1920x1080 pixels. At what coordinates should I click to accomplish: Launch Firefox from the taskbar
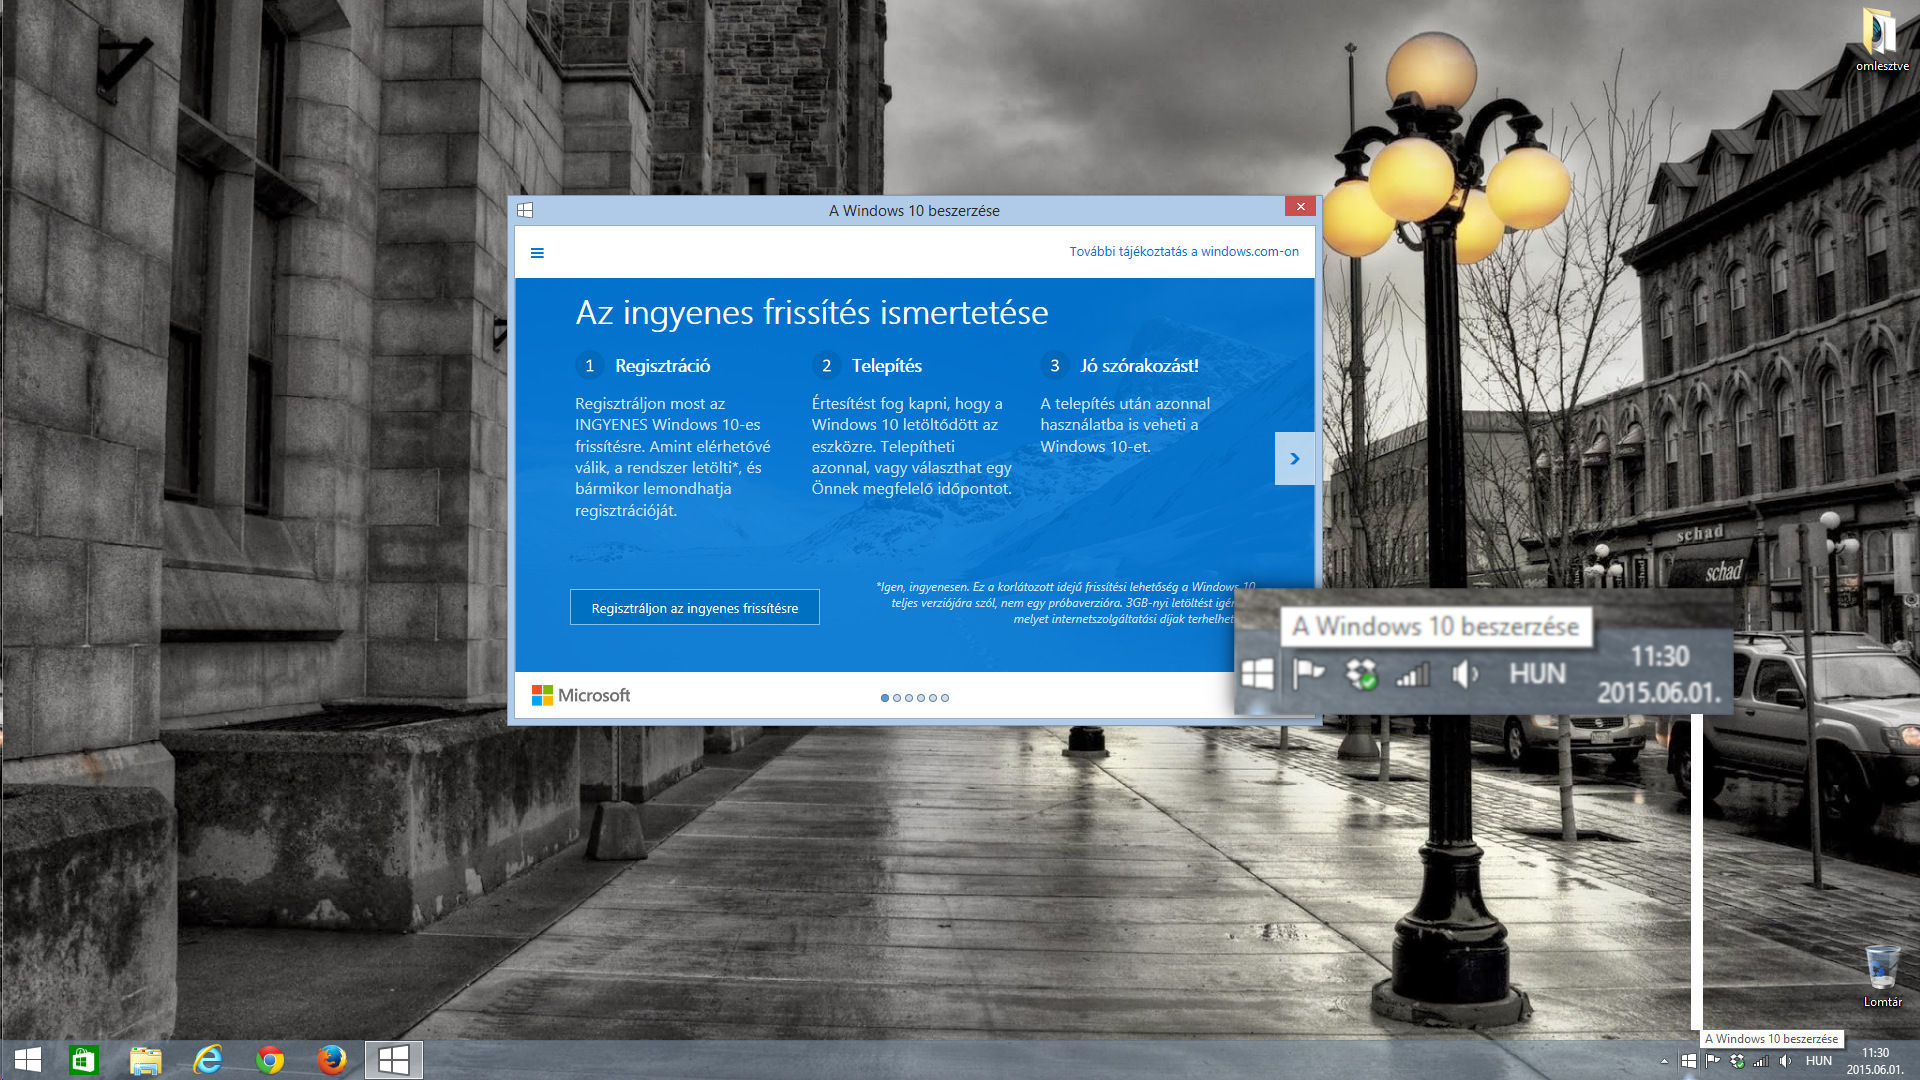[331, 1059]
